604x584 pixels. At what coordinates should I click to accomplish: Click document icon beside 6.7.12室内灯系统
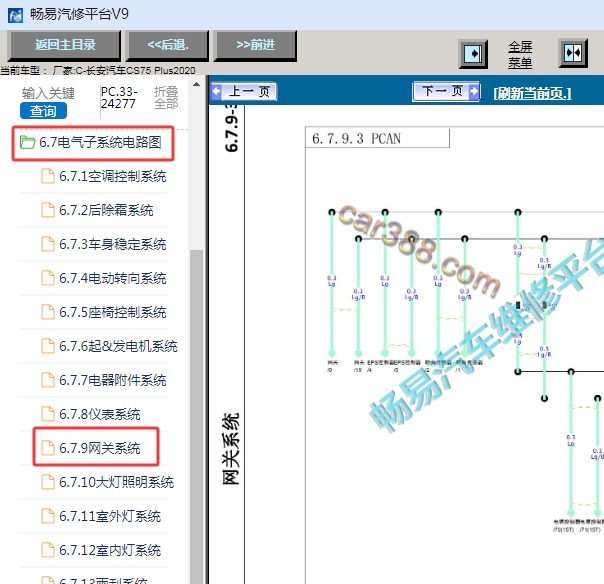point(48,550)
